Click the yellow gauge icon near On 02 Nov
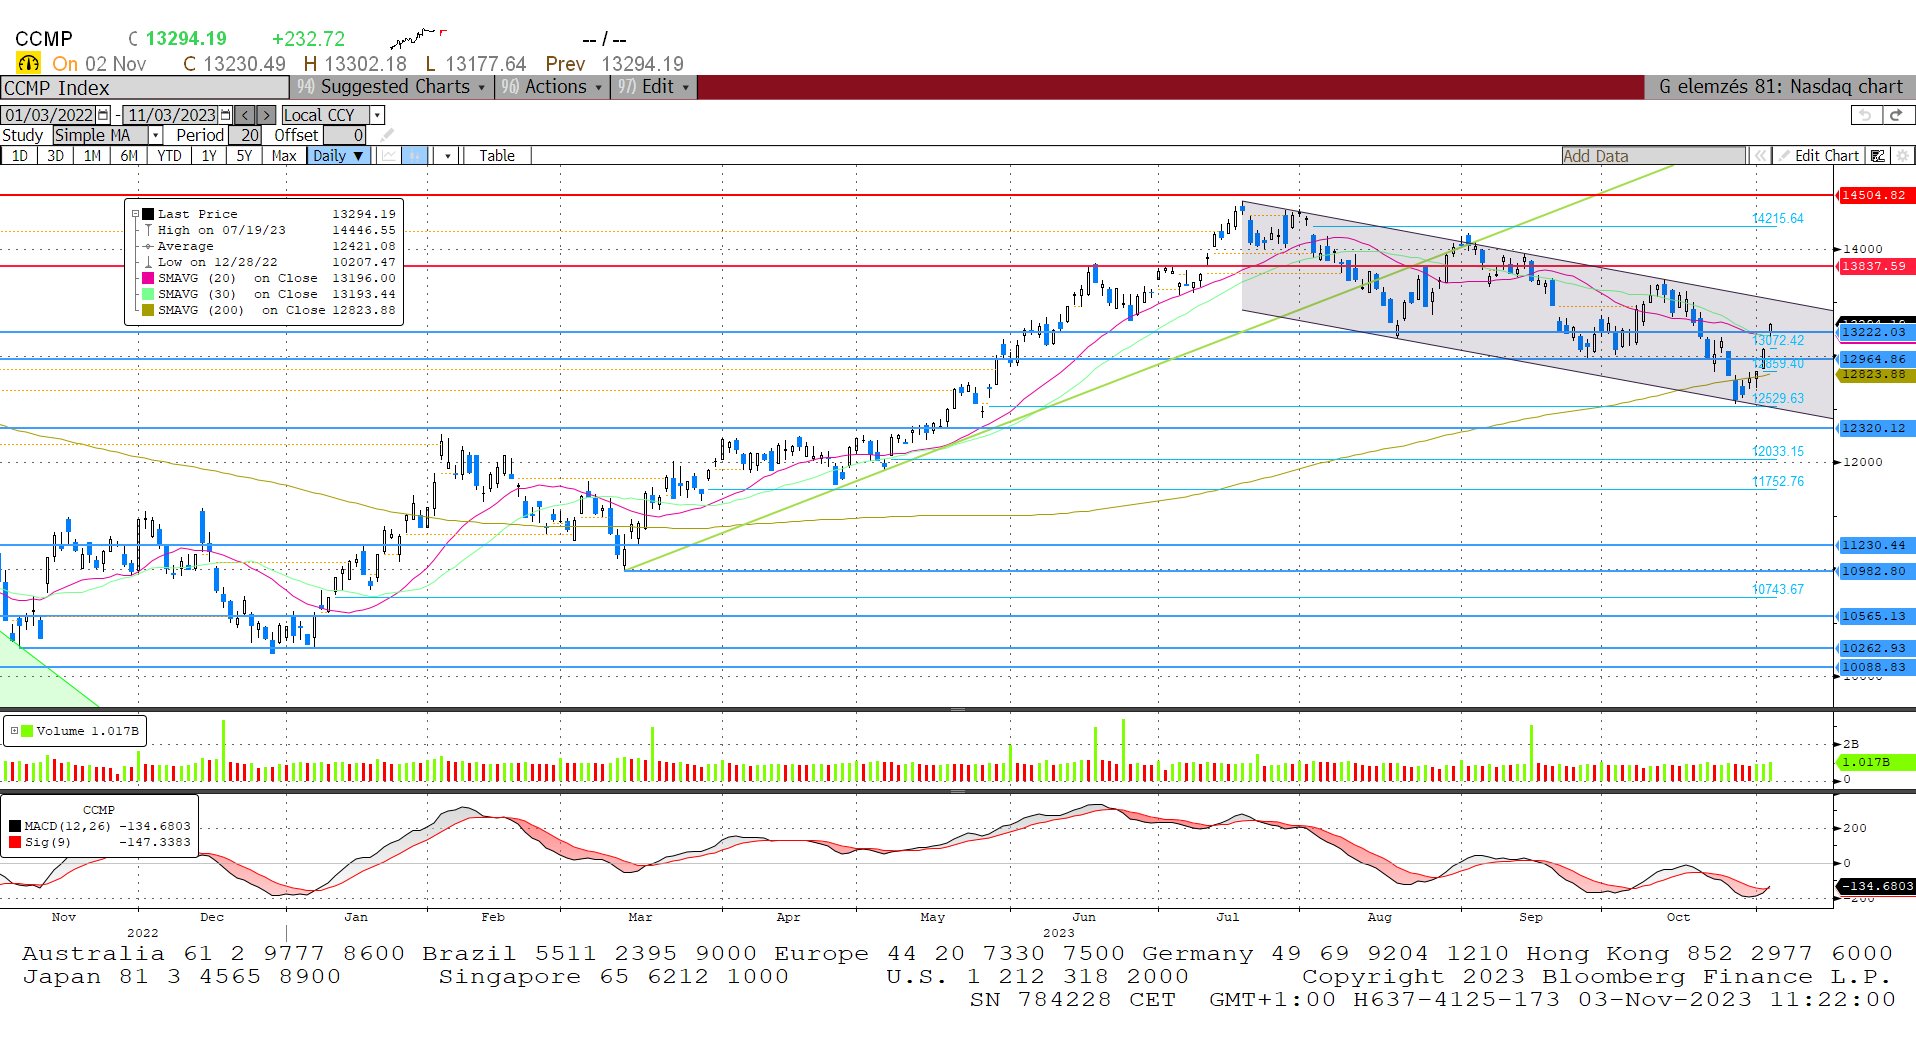 28,64
